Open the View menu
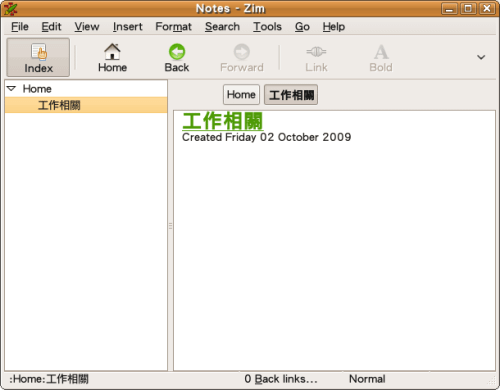The width and height of the screenshot is (500, 390). click(87, 27)
